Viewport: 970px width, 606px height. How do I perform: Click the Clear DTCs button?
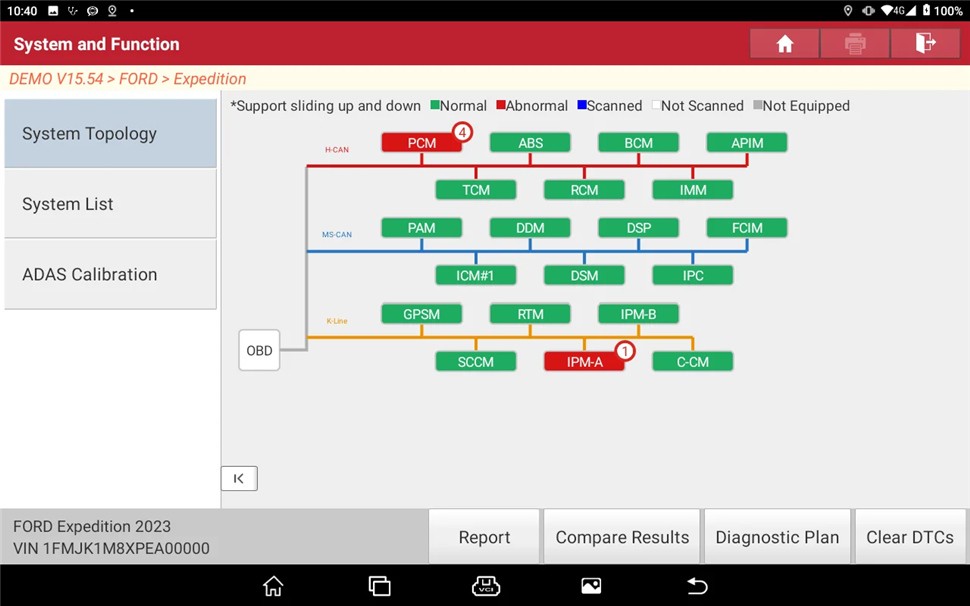pyautogui.click(x=910, y=537)
